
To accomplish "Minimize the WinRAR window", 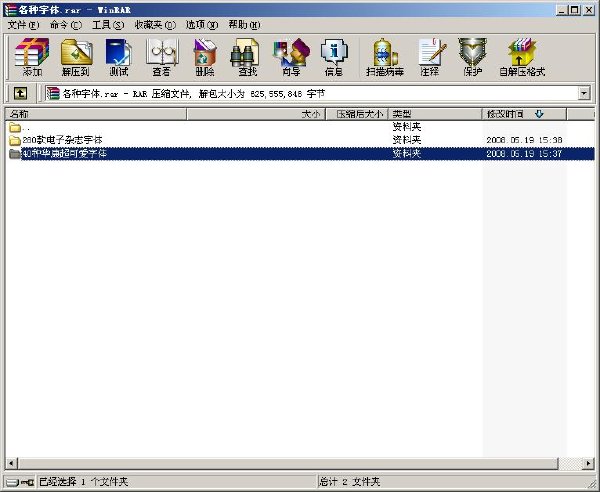I will tap(562, 10).
